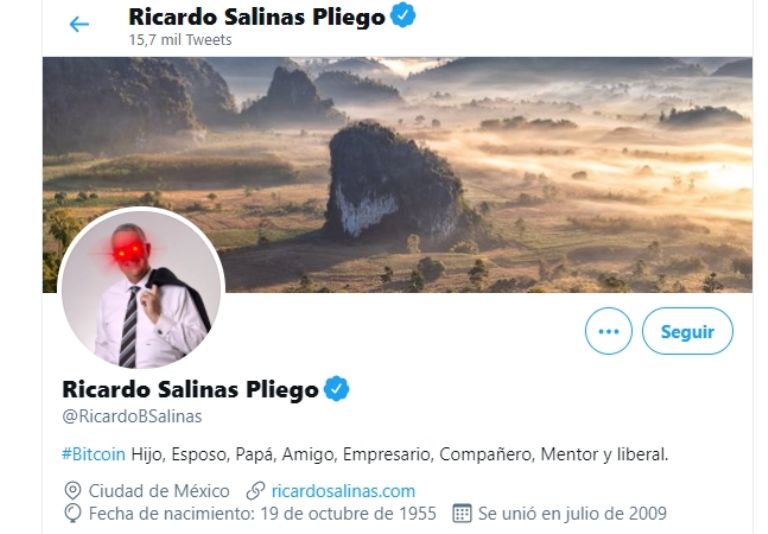Open the profile picture with red eyes
Viewport: 768px width, 534px height.
coord(141,289)
